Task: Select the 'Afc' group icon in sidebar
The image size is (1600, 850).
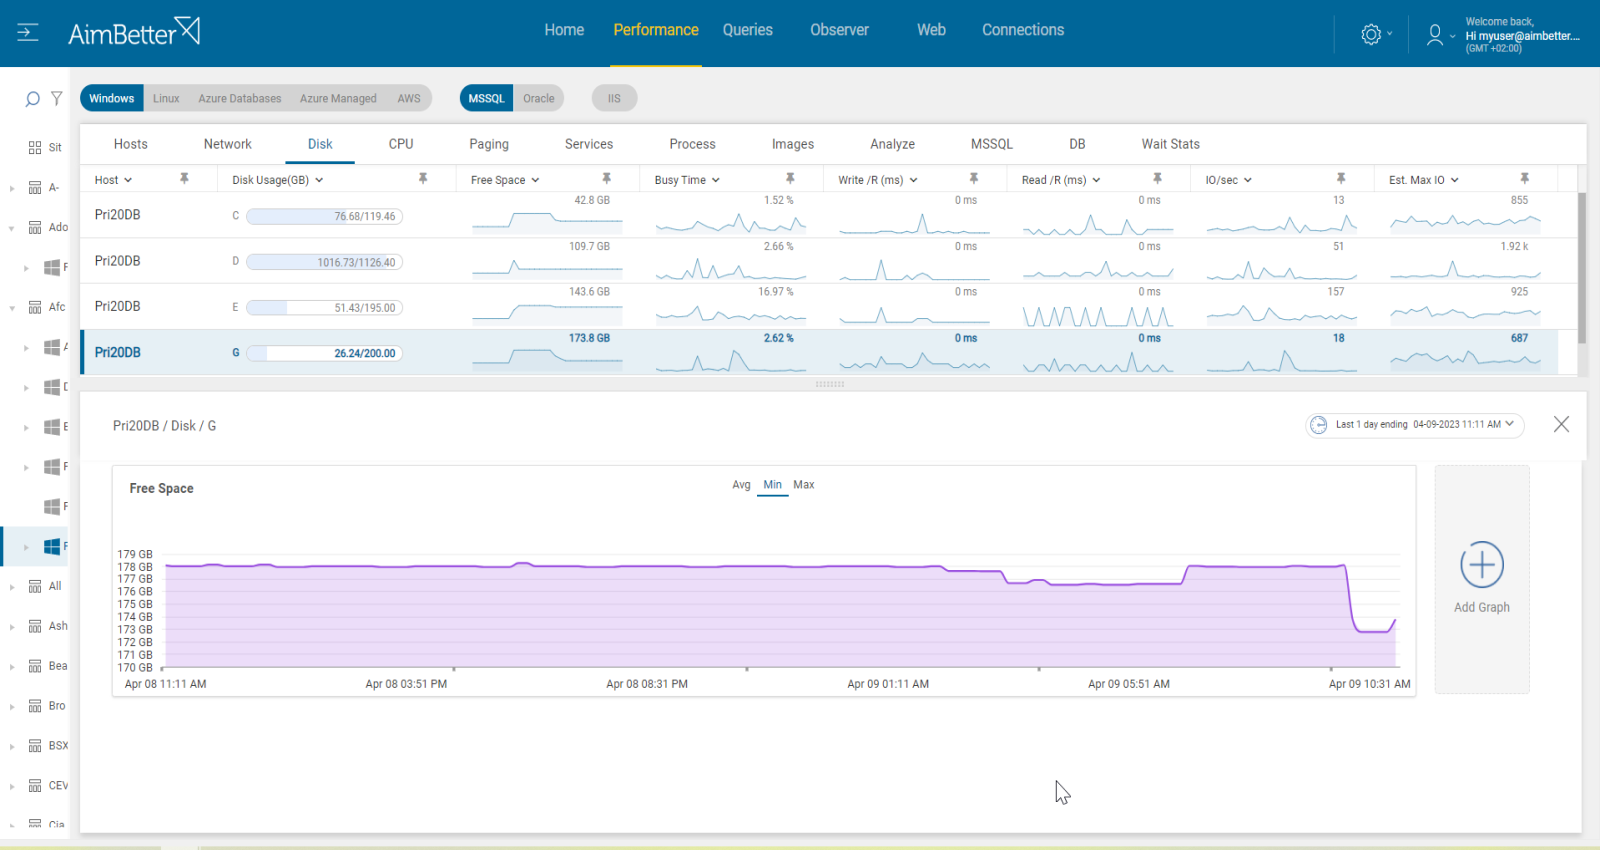Action: tap(35, 307)
